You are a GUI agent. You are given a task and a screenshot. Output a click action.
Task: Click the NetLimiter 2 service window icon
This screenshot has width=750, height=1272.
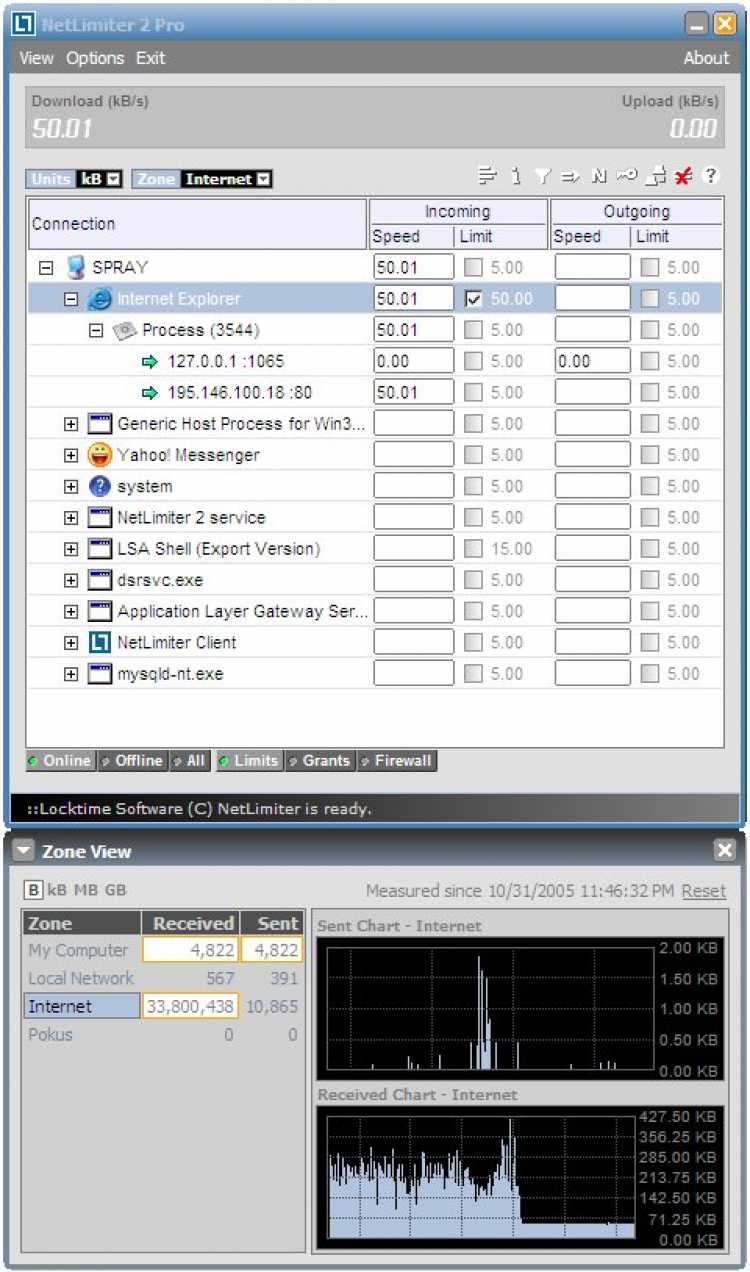click(100, 517)
